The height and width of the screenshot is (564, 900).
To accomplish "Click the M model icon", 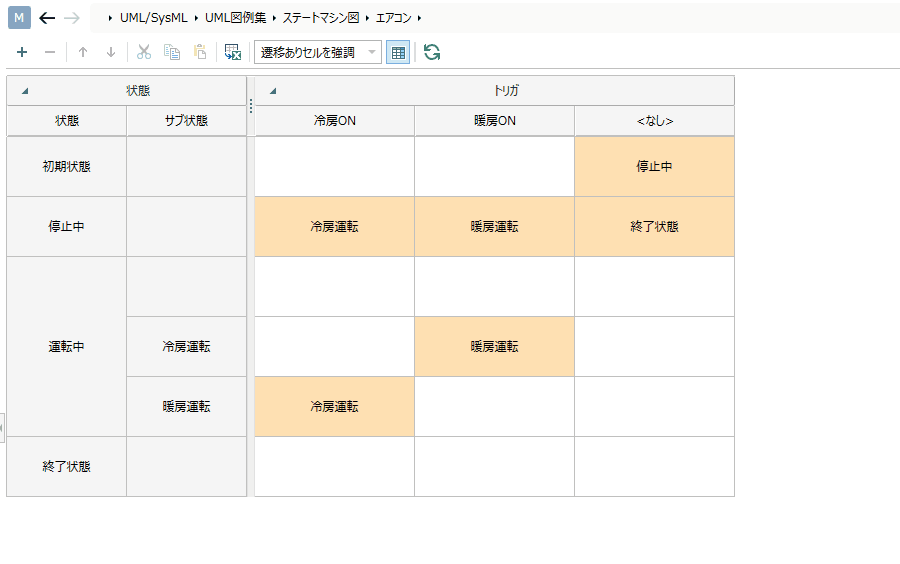I will tap(19, 18).
